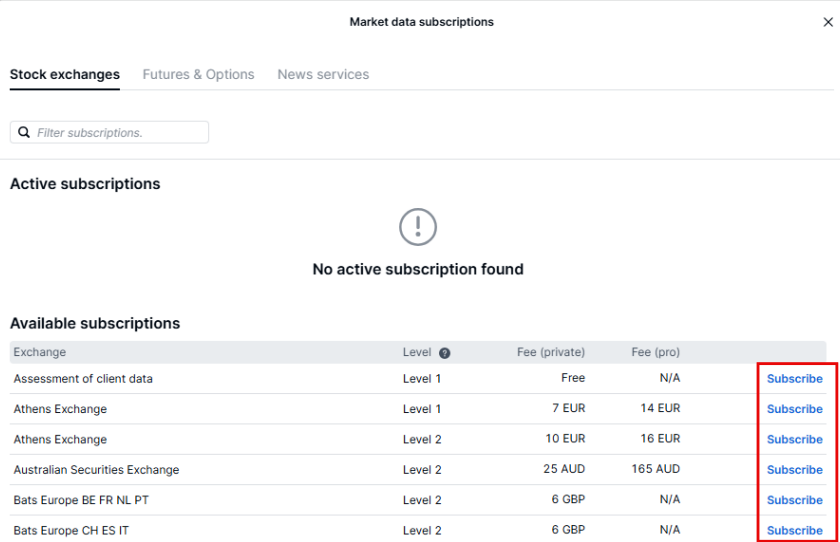The image size is (840, 542).
Task: Click the Fee (private) column header
Action: click(x=550, y=352)
